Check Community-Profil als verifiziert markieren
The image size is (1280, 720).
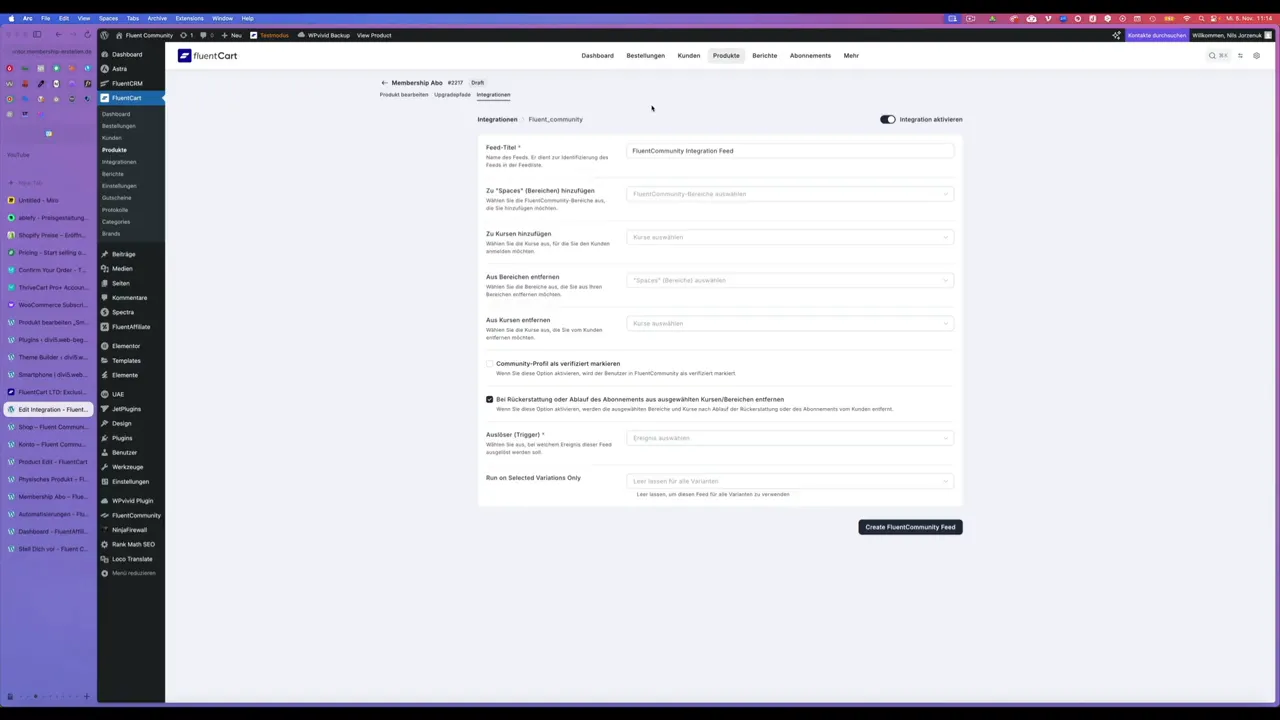(489, 363)
